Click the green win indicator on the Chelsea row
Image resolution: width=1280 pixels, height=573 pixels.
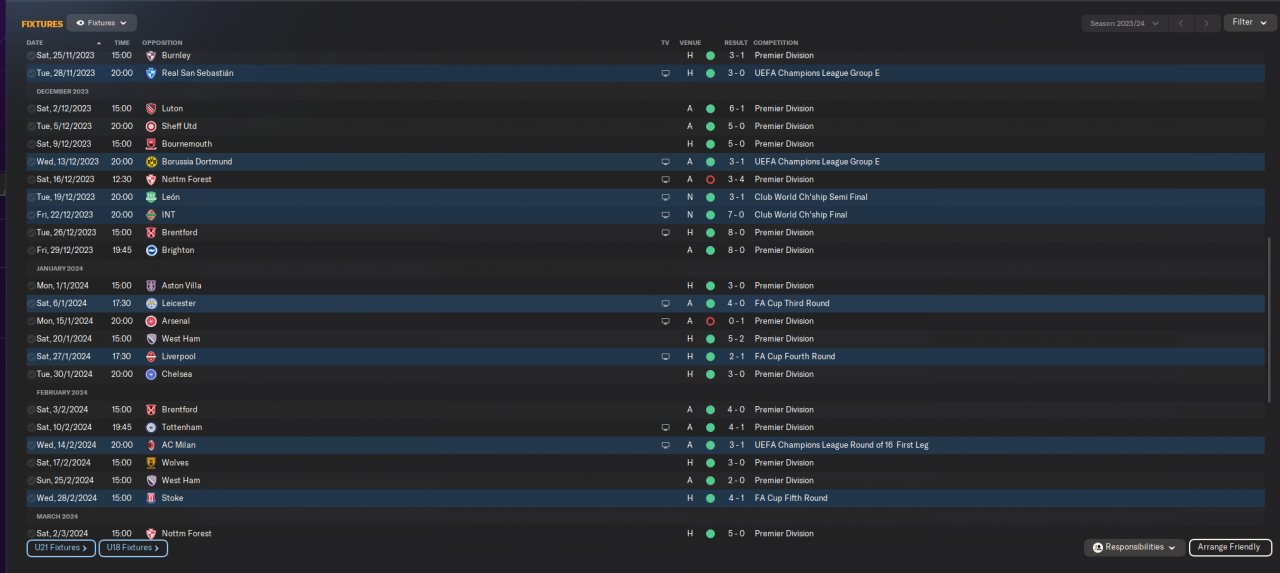pyautogui.click(x=710, y=374)
